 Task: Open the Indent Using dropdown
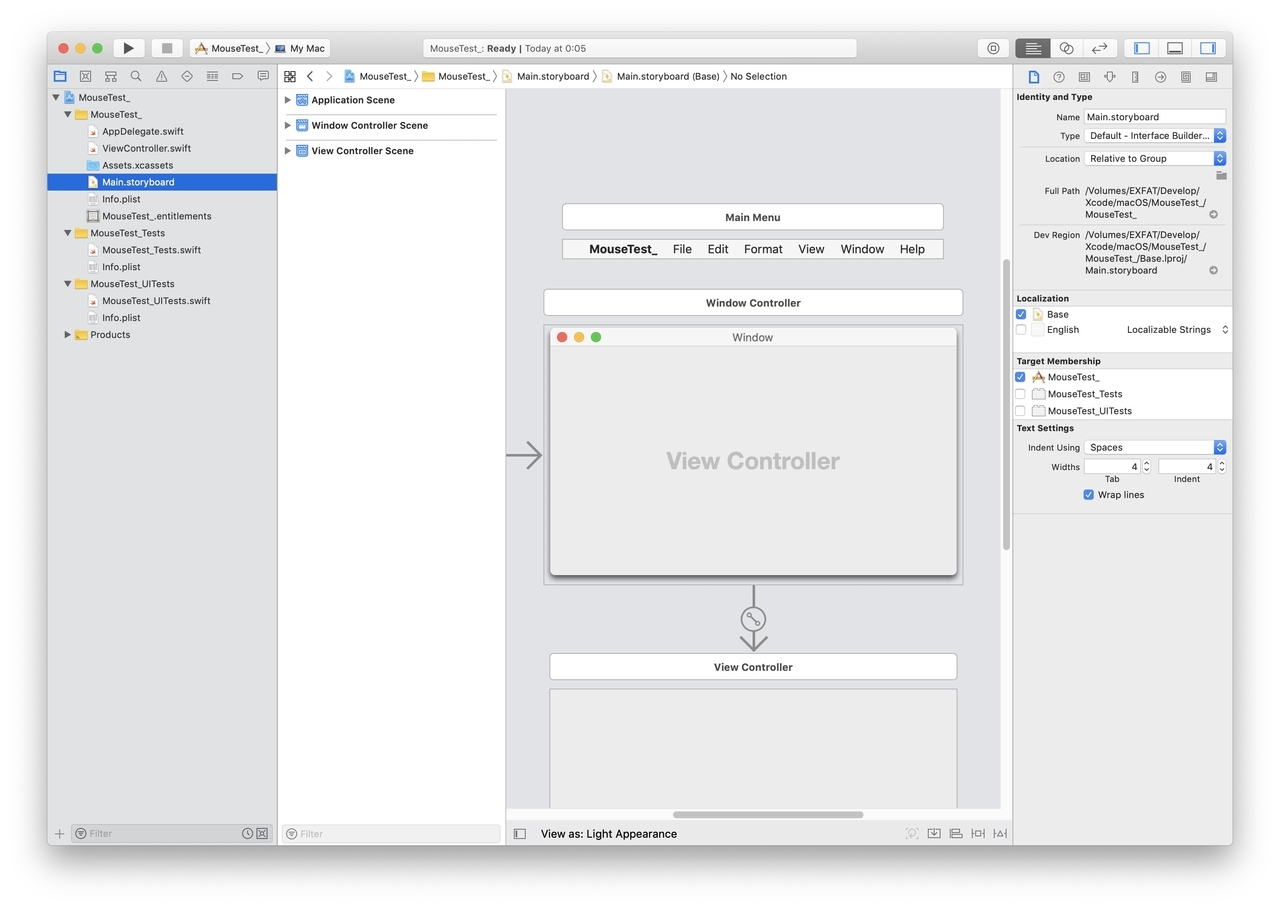1155,448
